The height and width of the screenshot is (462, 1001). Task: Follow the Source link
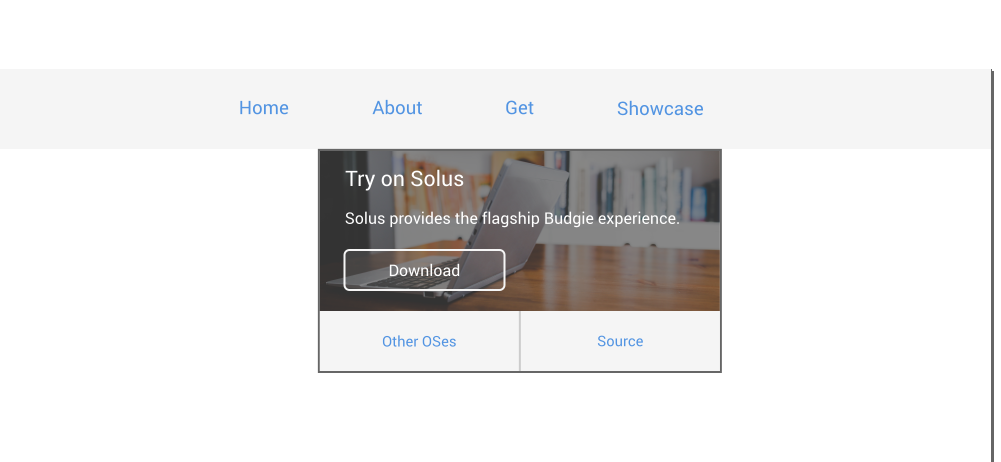620,341
